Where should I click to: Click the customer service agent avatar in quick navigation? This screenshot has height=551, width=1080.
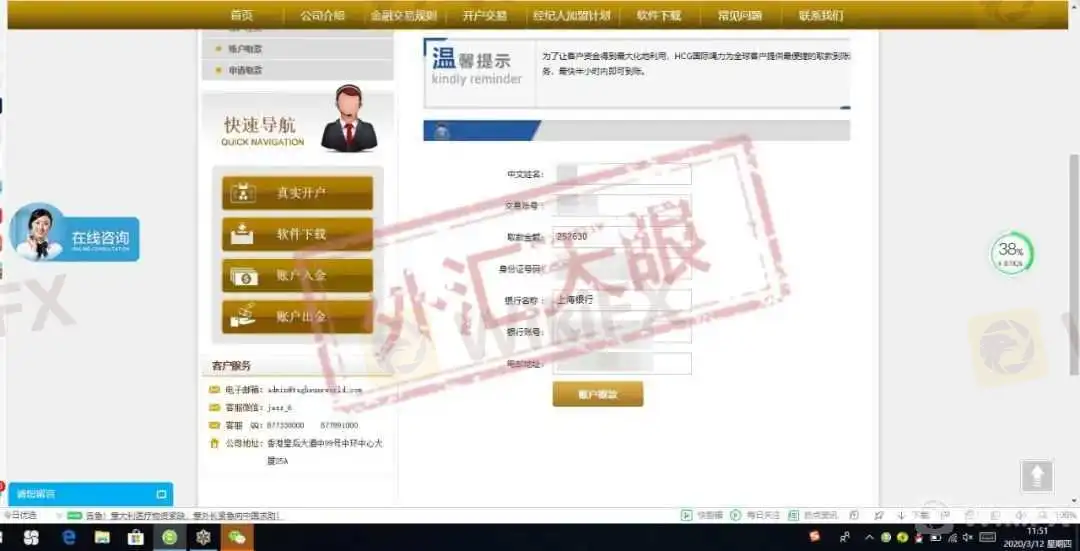click(349, 118)
